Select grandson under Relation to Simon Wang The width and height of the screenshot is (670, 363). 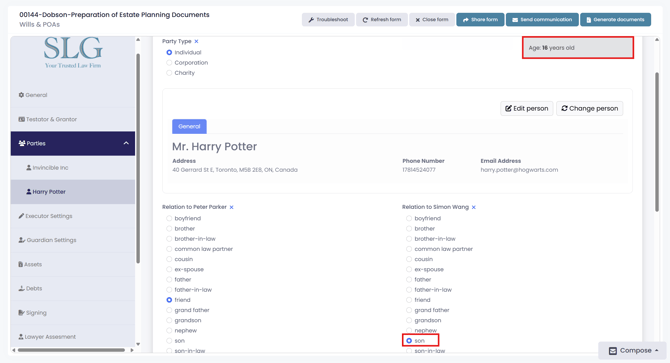point(409,320)
